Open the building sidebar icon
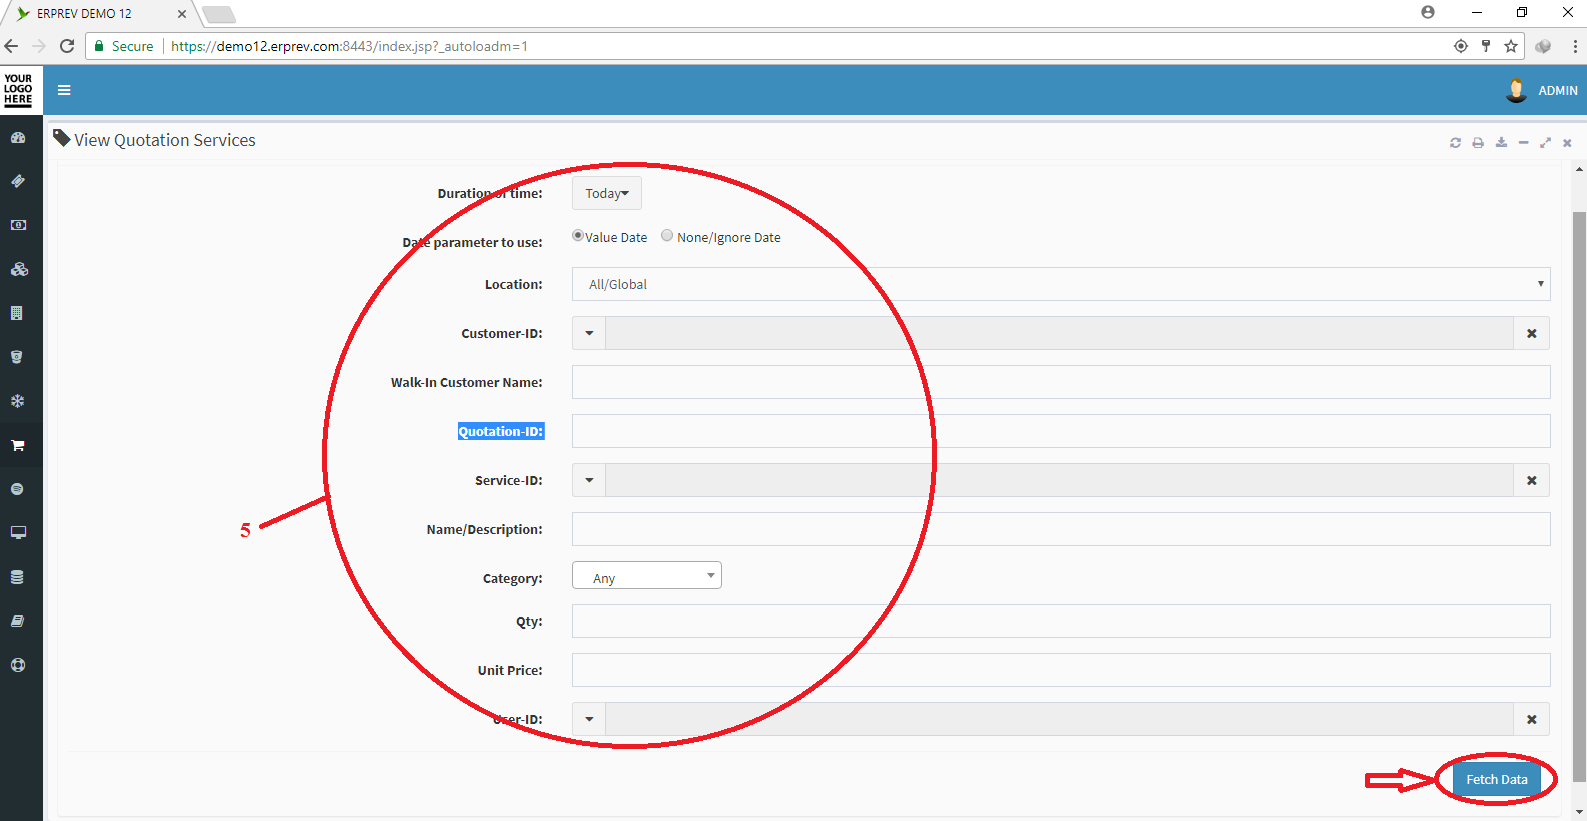1587x821 pixels. [17, 313]
